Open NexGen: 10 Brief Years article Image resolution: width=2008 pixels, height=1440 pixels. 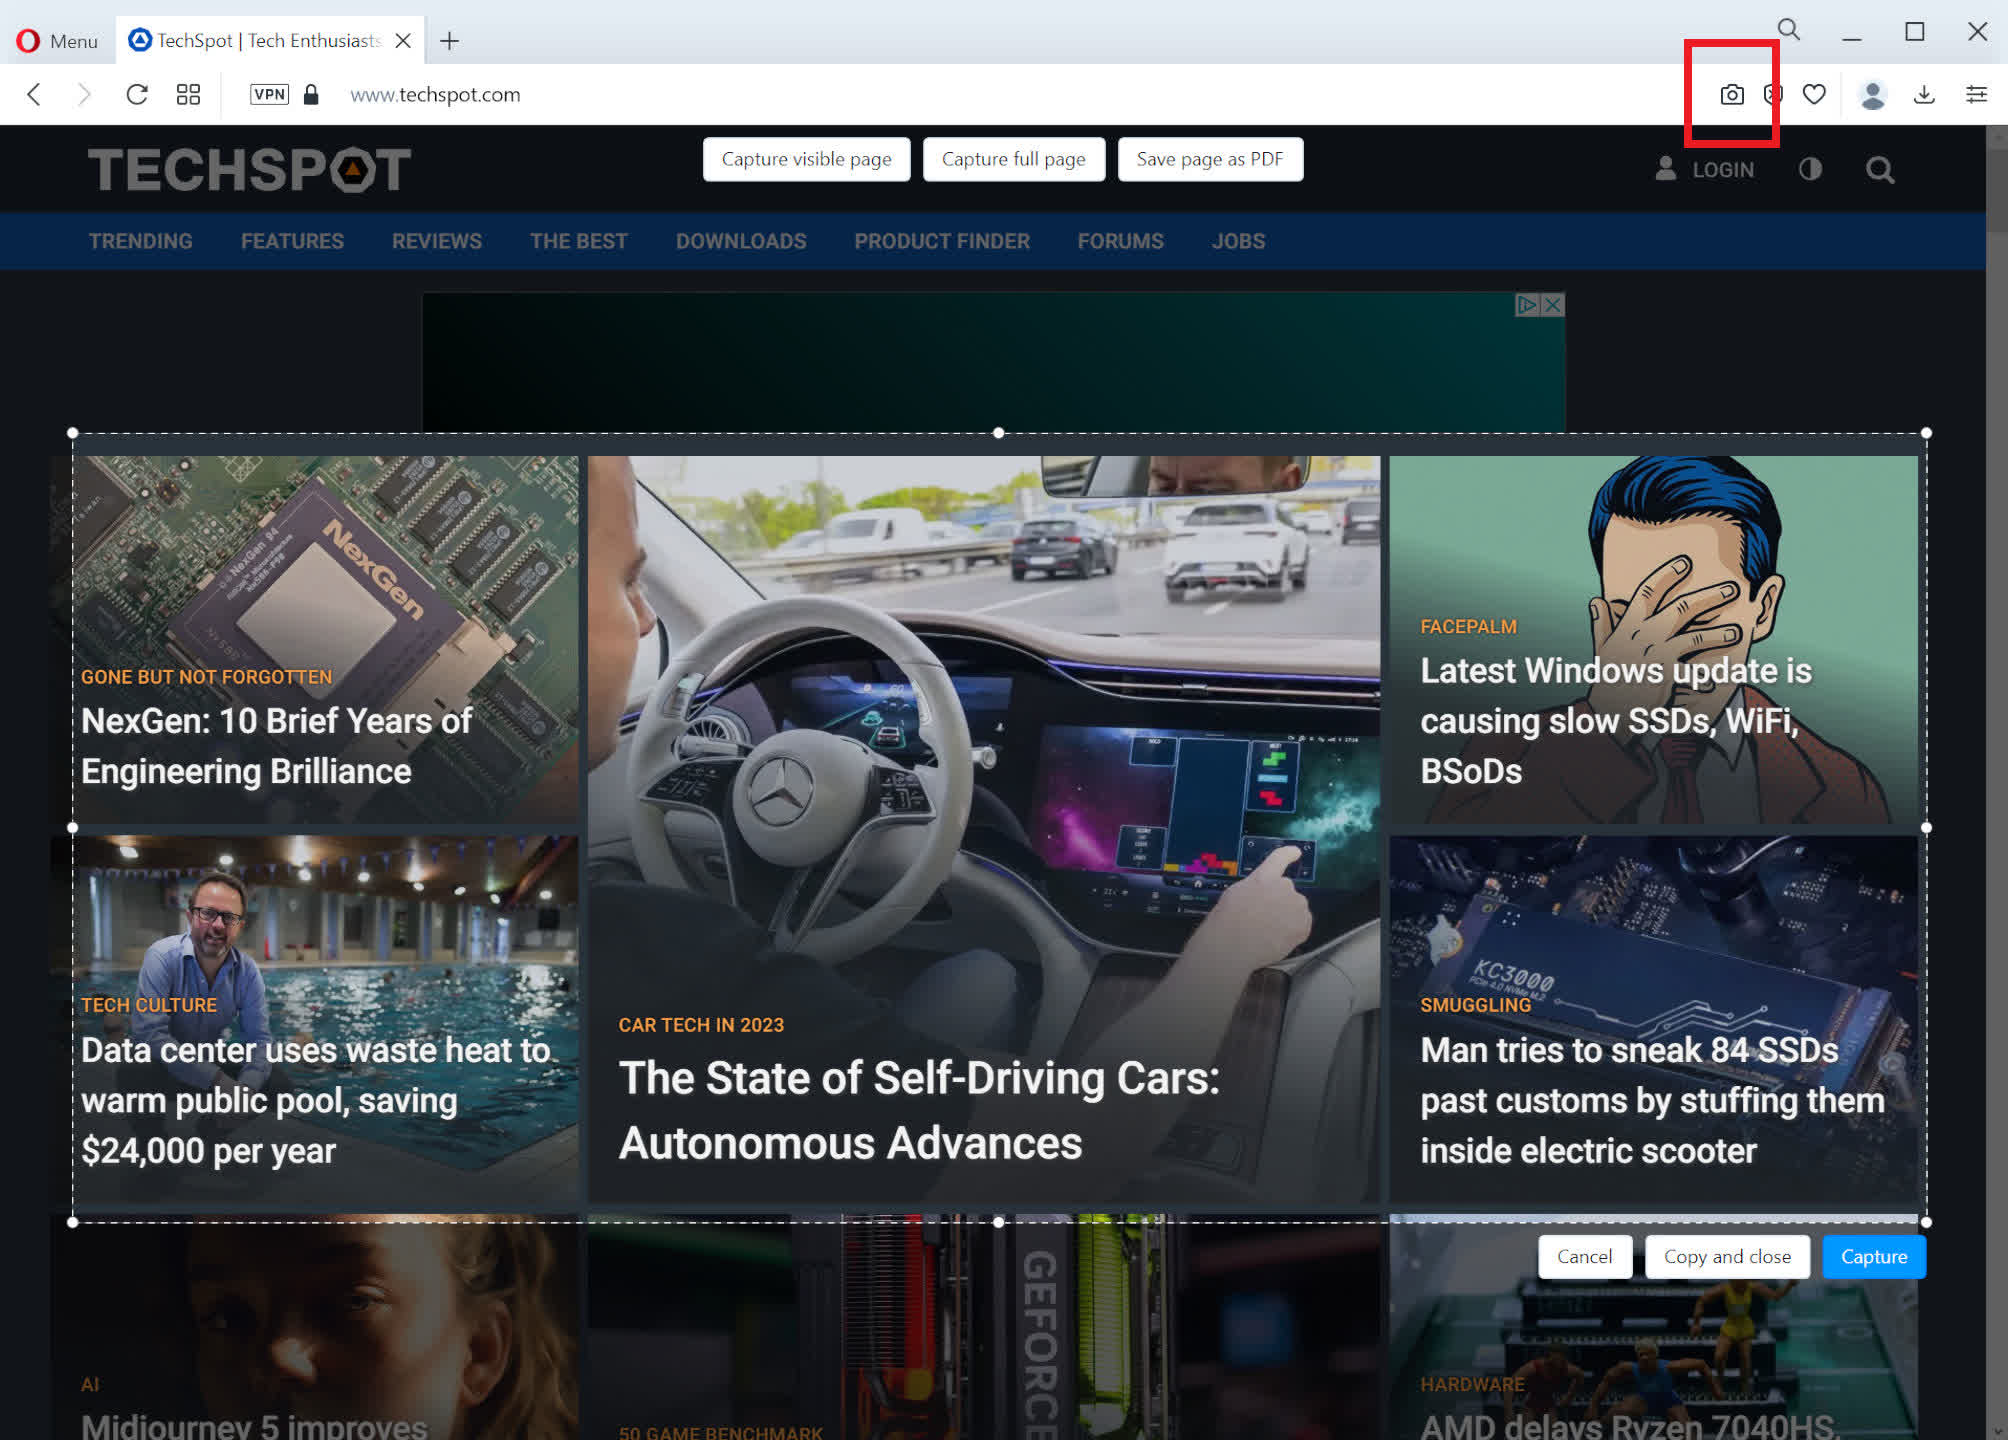[276, 746]
